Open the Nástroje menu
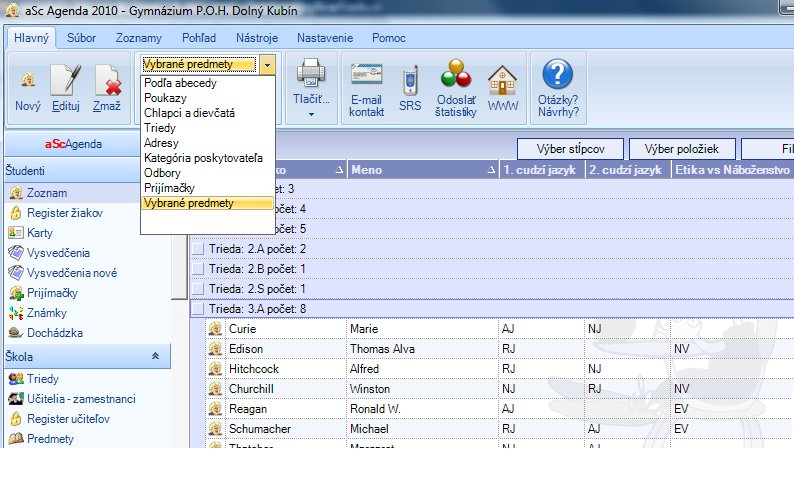Screen dimensions: 794x477 pyautogui.click(x=257, y=38)
